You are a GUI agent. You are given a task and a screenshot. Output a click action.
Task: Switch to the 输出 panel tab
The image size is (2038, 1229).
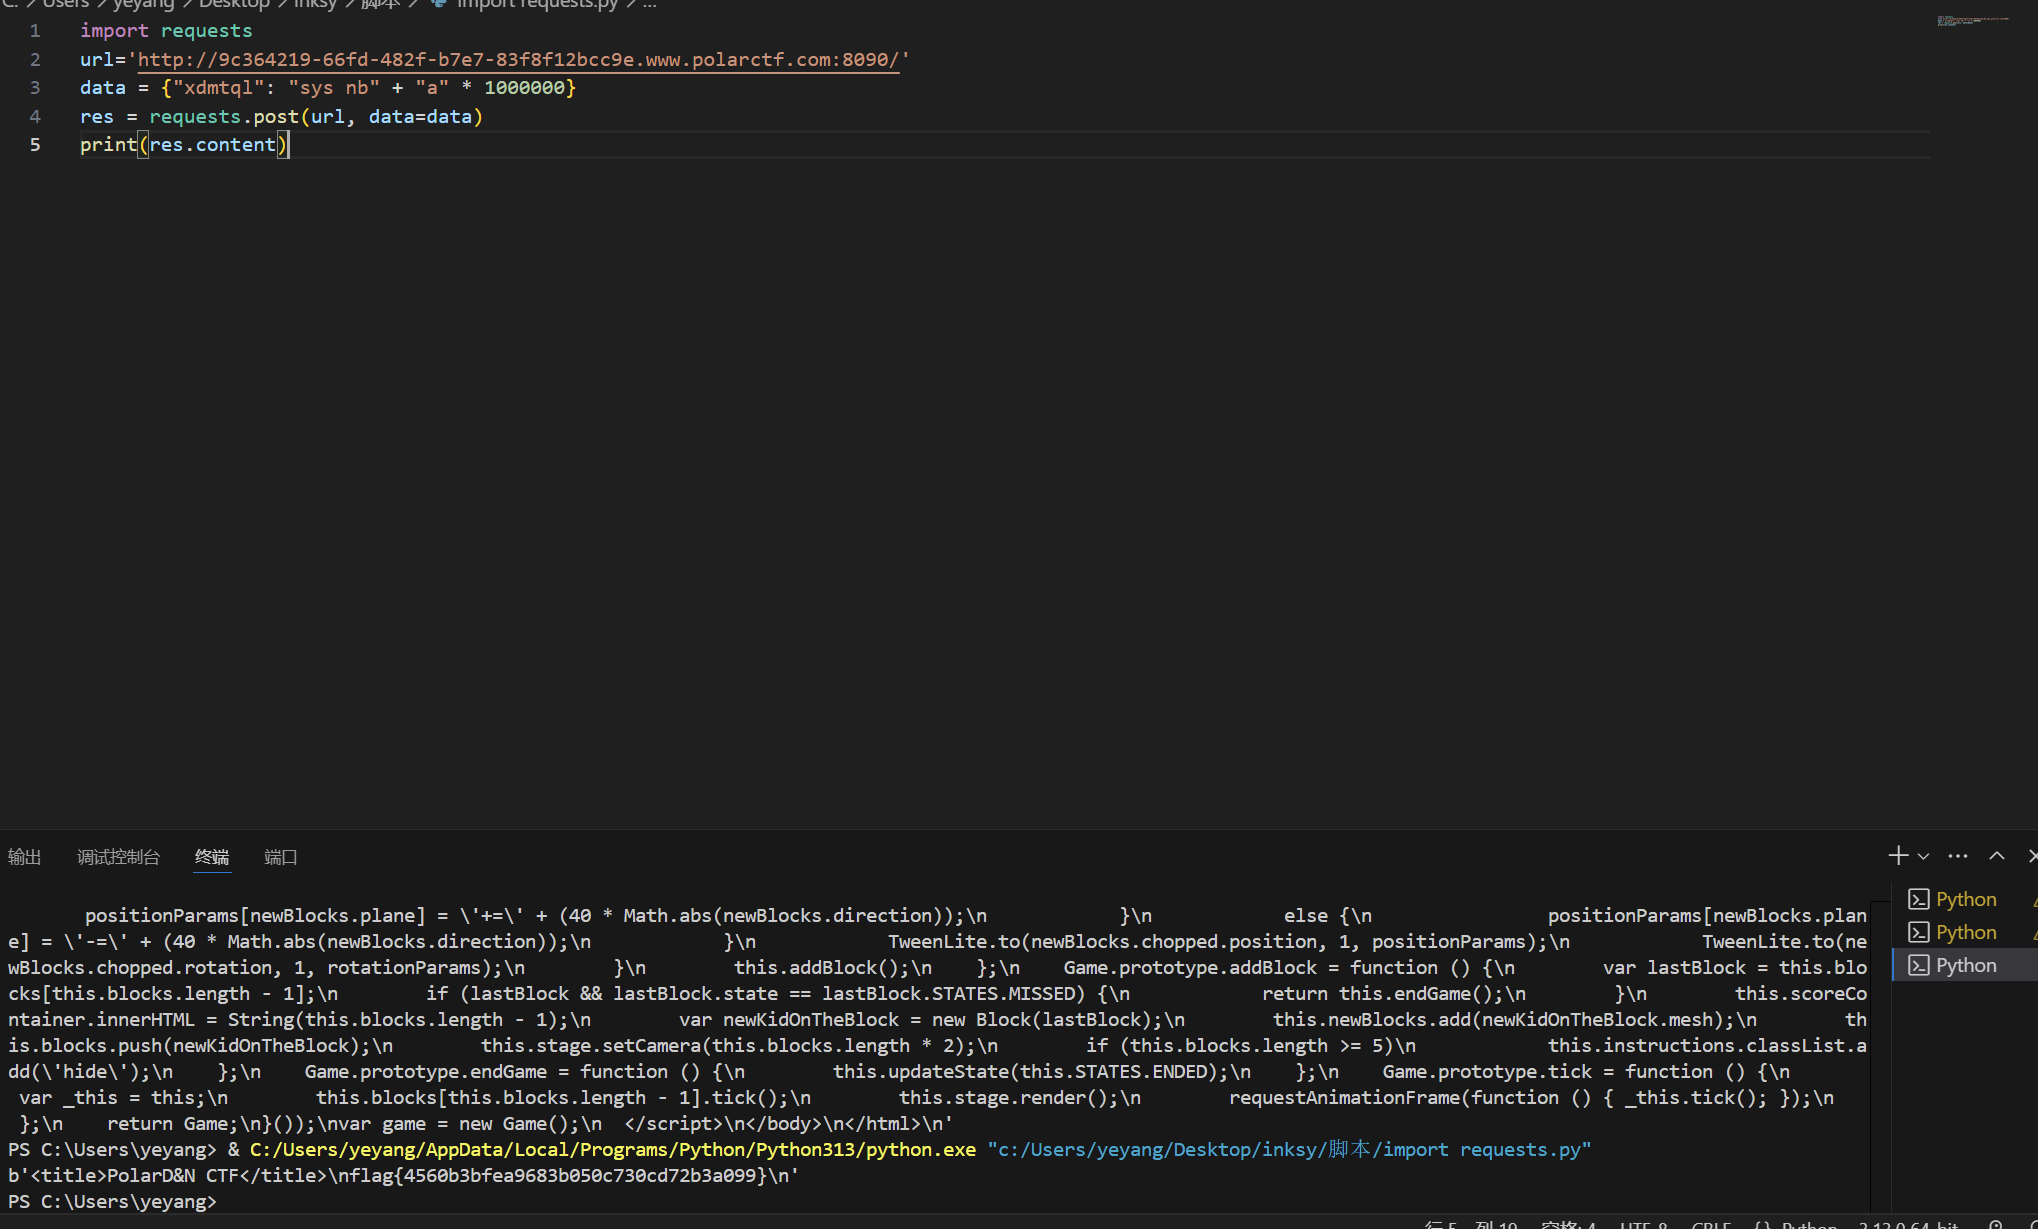[x=24, y=857]
